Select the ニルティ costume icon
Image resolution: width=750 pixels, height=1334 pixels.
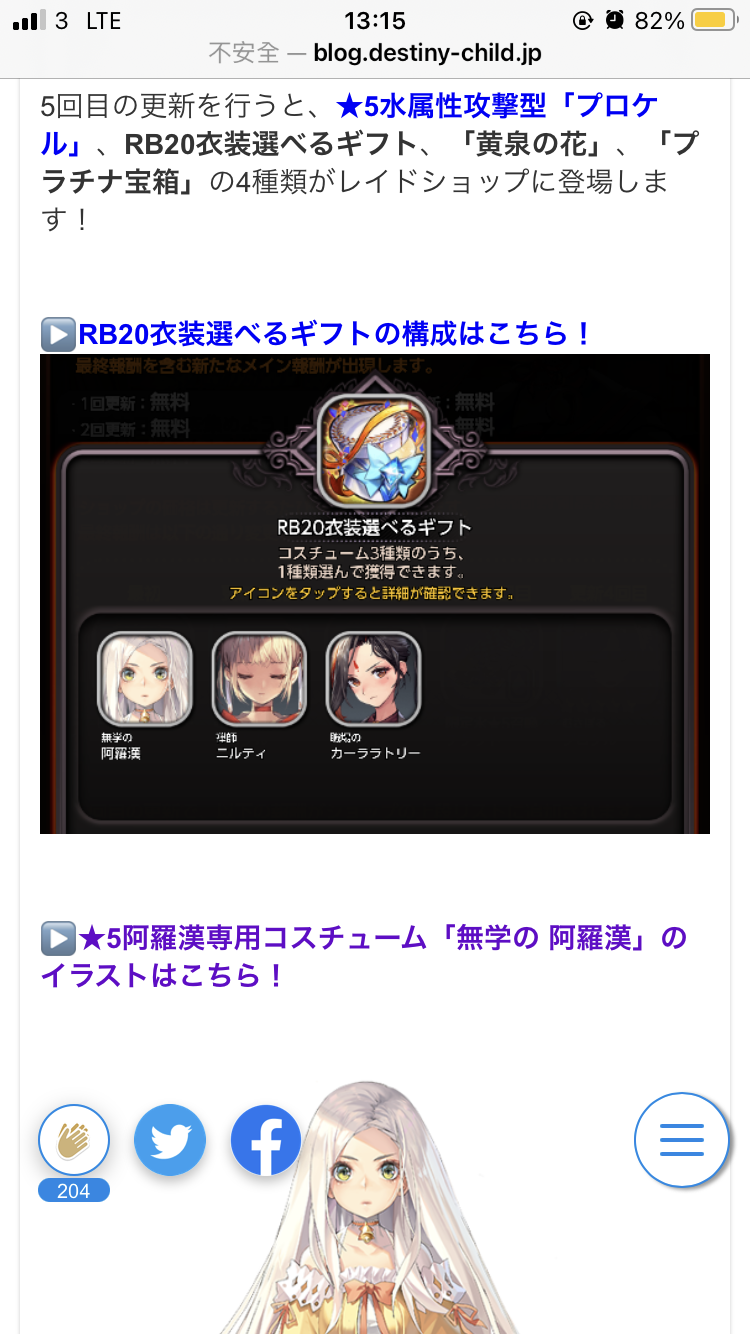pyautogui.click(x=259, y=680)
